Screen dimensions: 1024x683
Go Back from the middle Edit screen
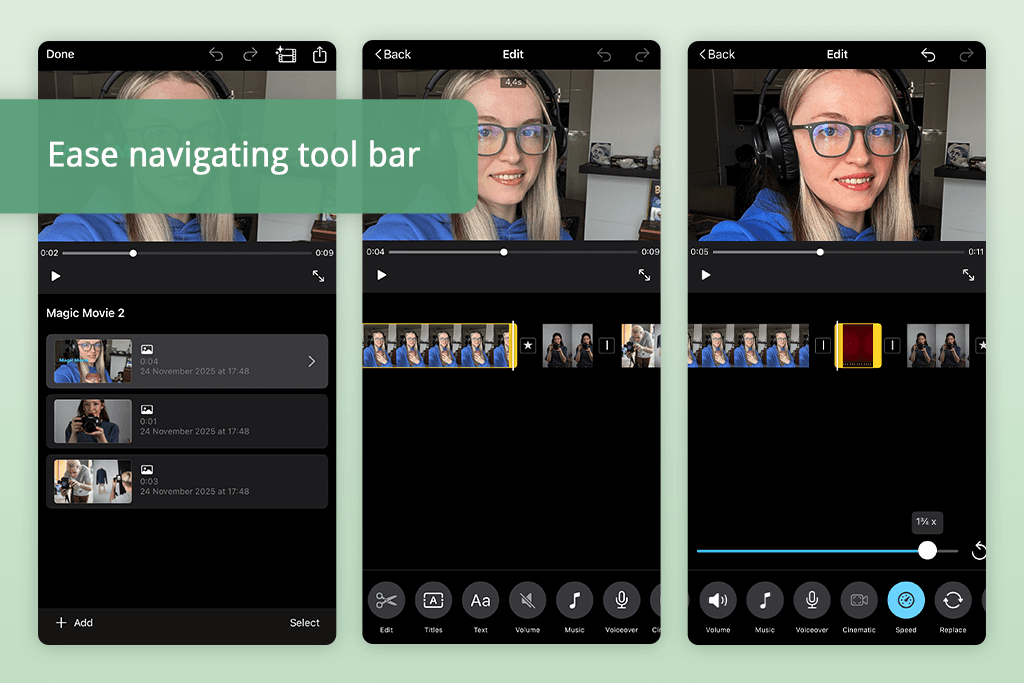pyautogui.click(x=392, y=54)
